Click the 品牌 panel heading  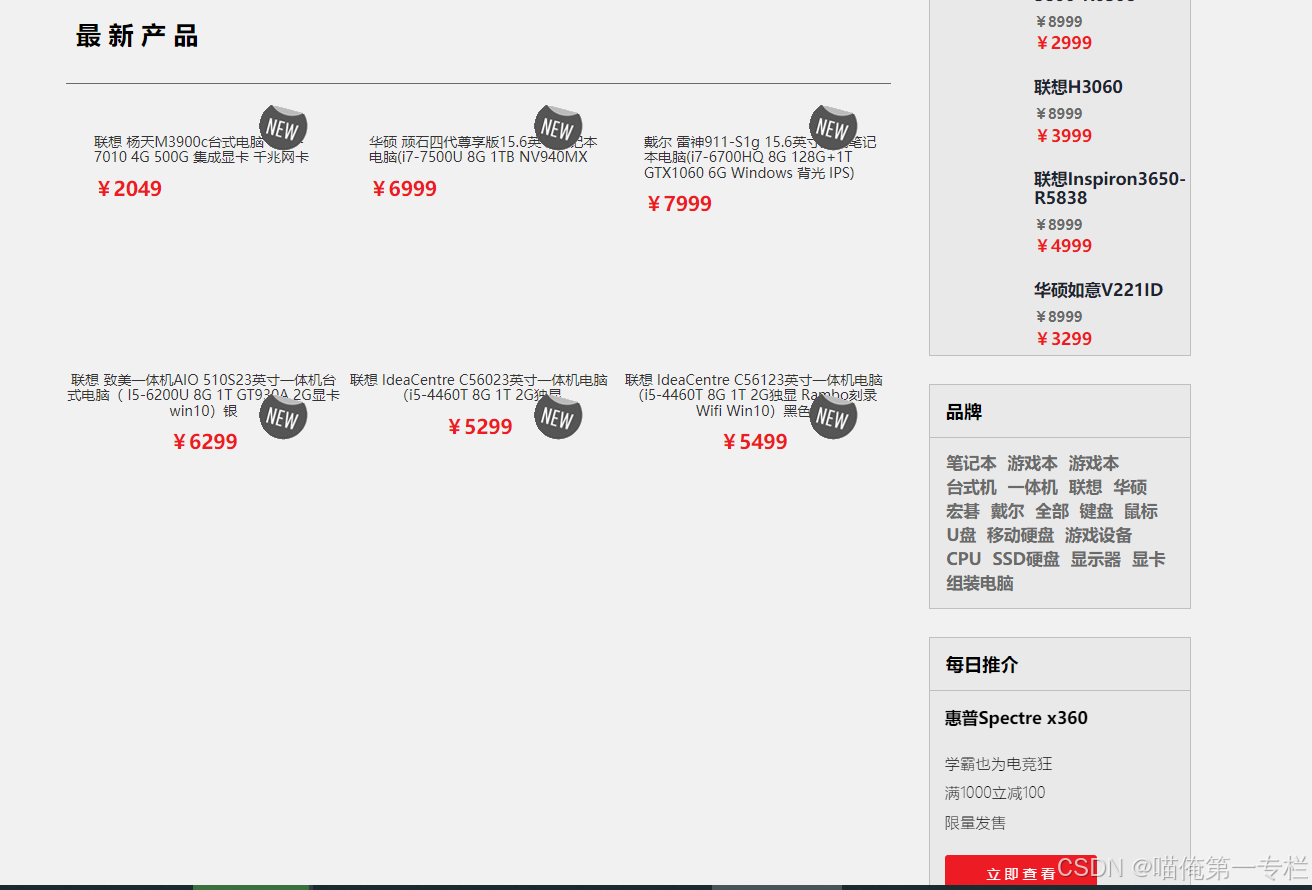pyautogui.click(x=964, y=412)
